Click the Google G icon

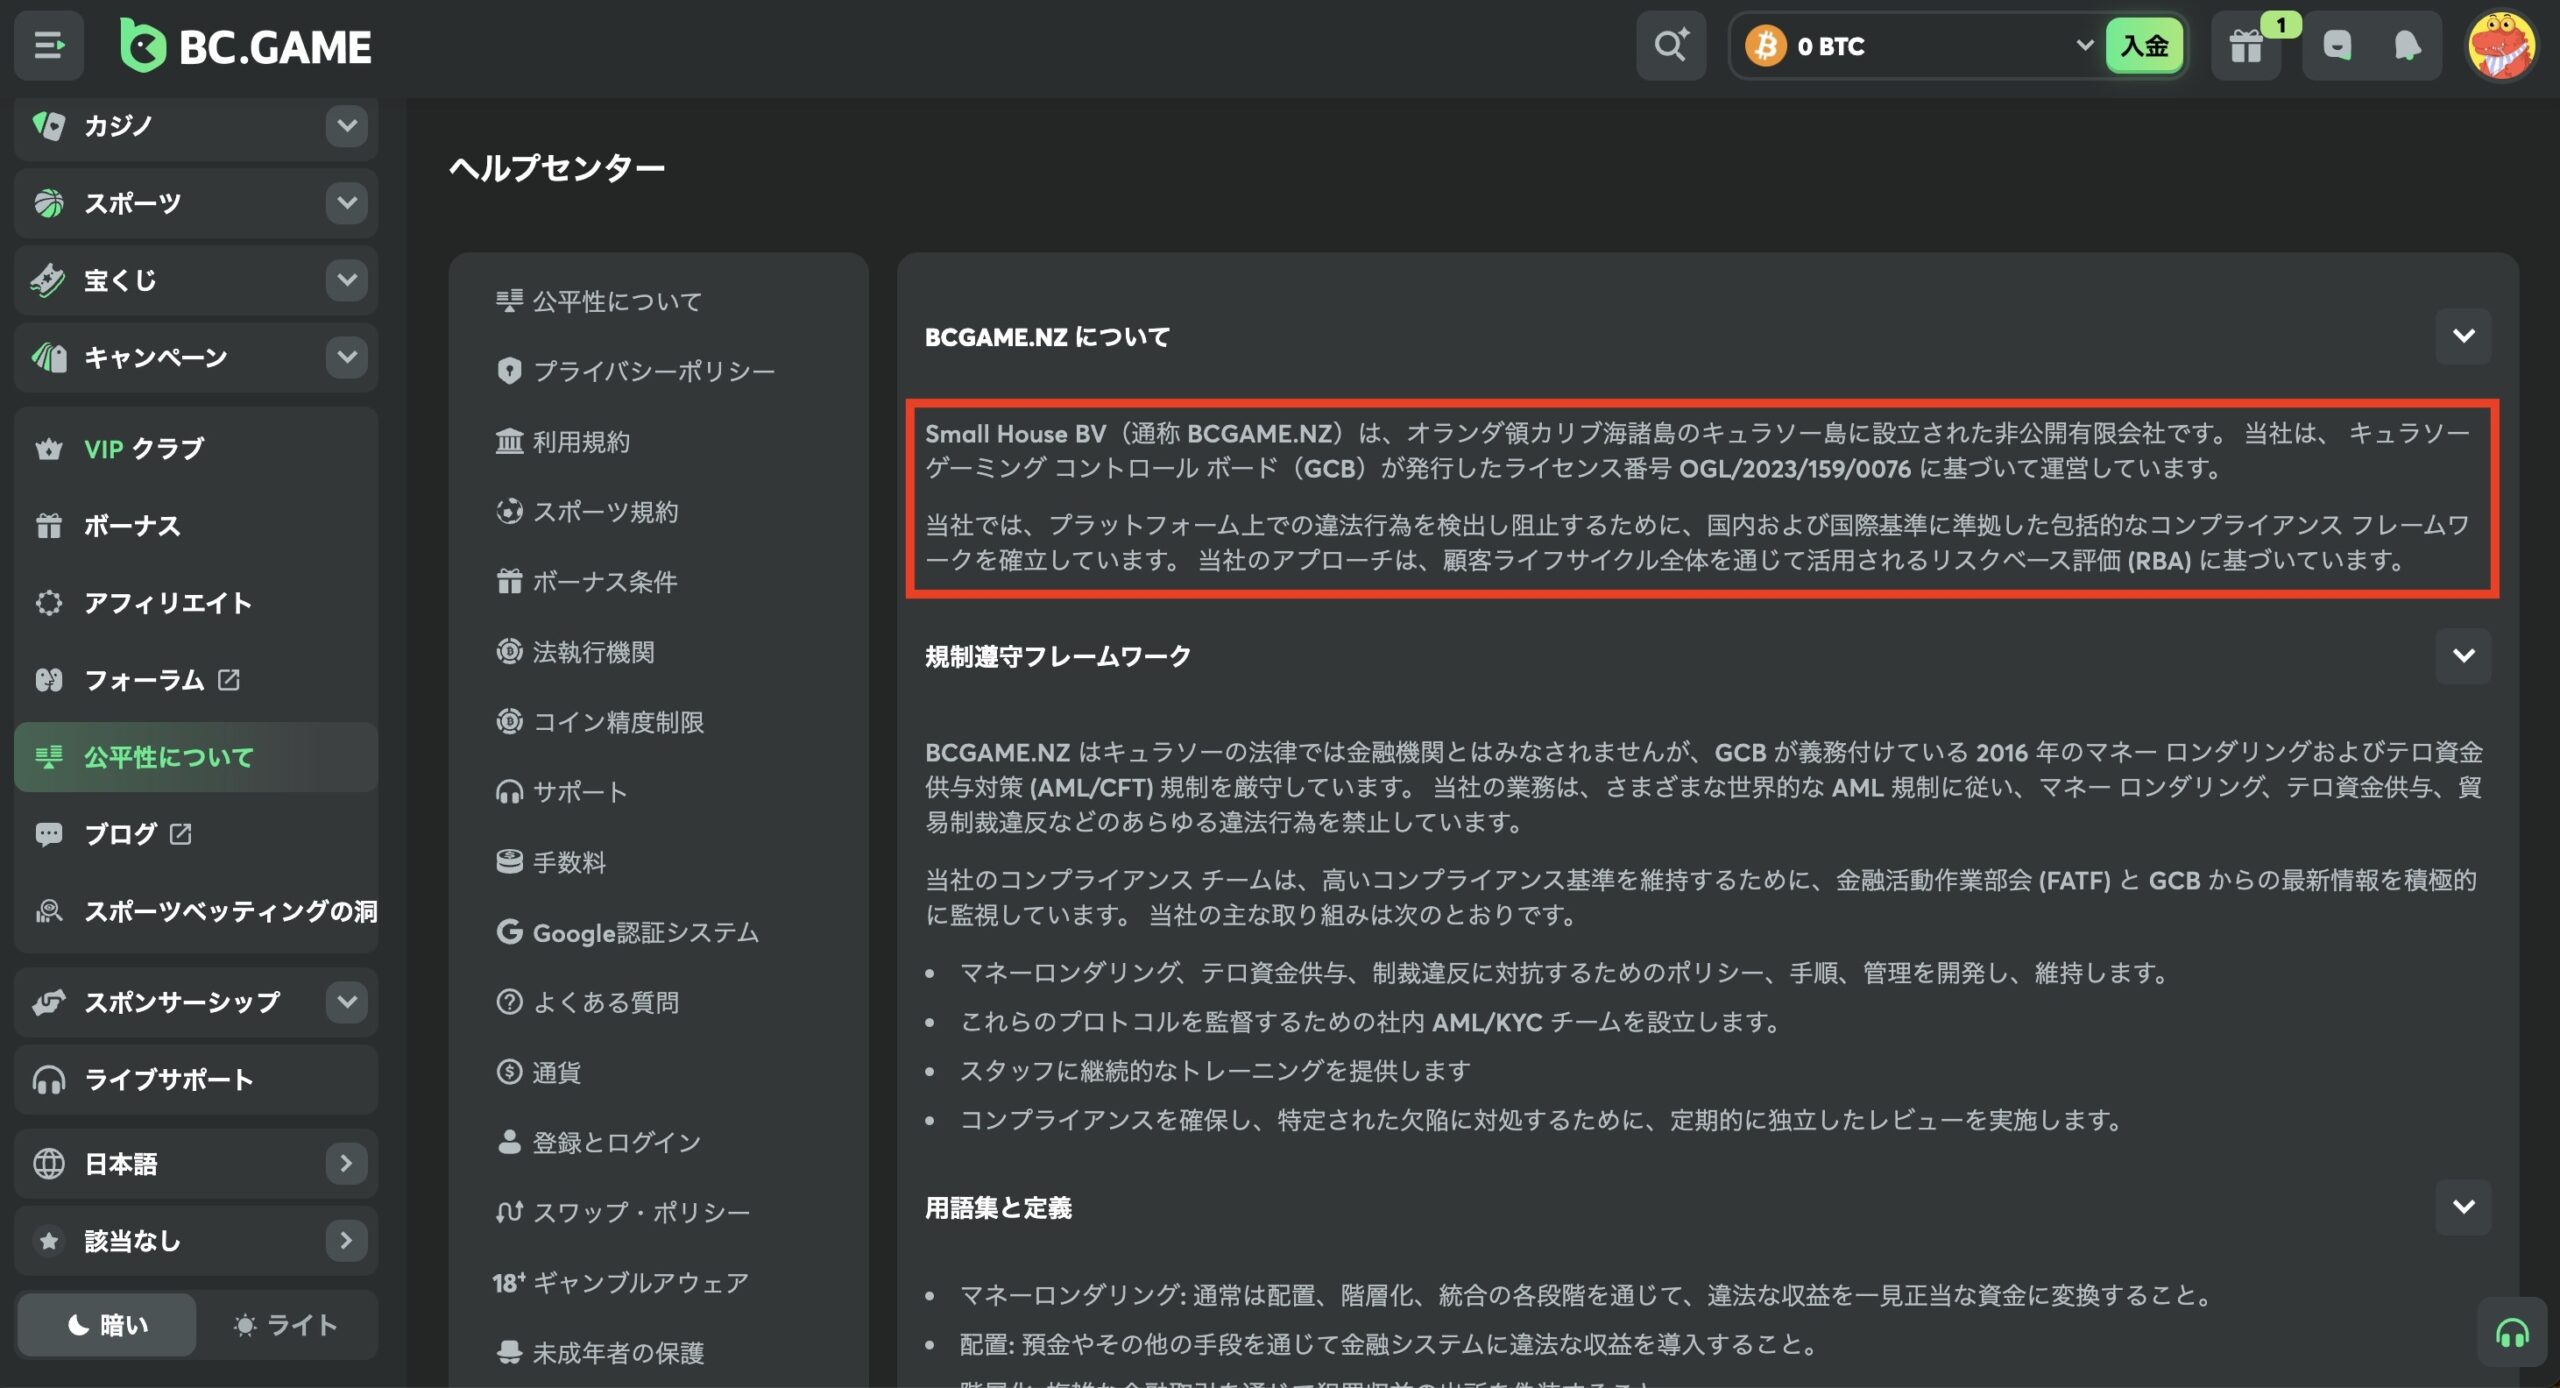(x=509, y=932)
